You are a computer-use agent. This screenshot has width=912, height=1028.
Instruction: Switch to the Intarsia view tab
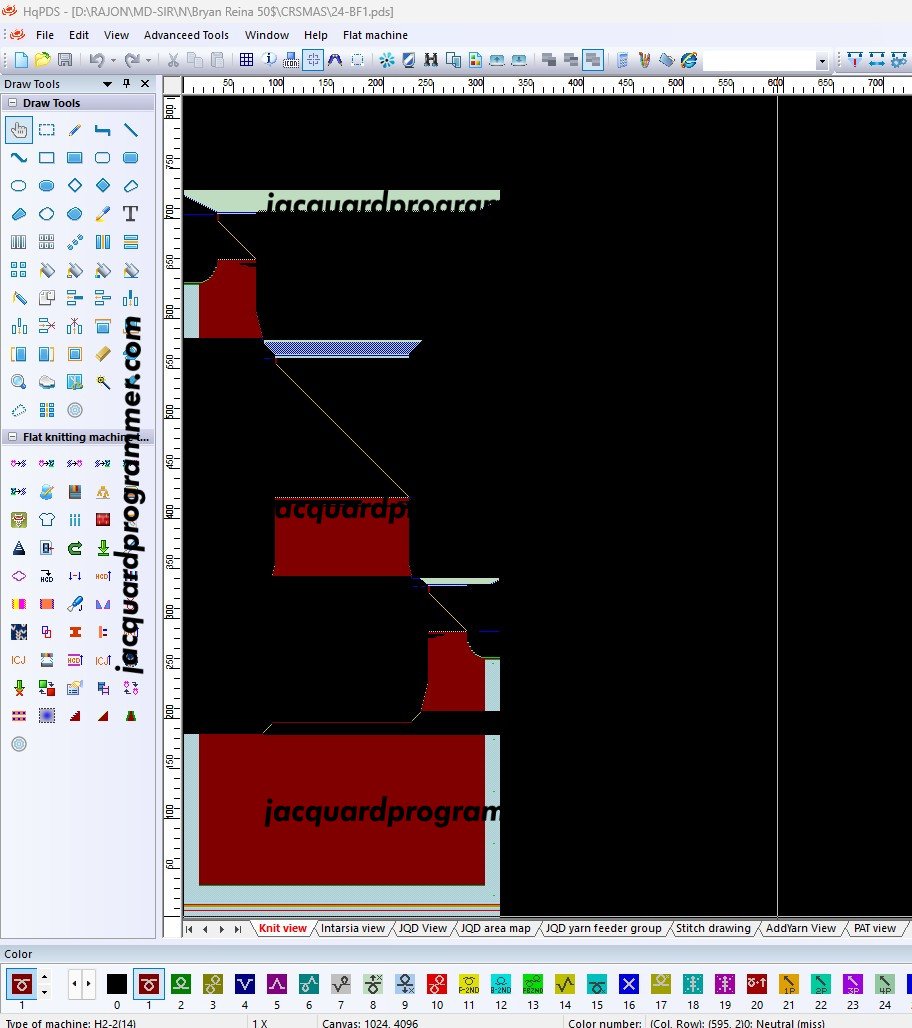pos(352,928)
